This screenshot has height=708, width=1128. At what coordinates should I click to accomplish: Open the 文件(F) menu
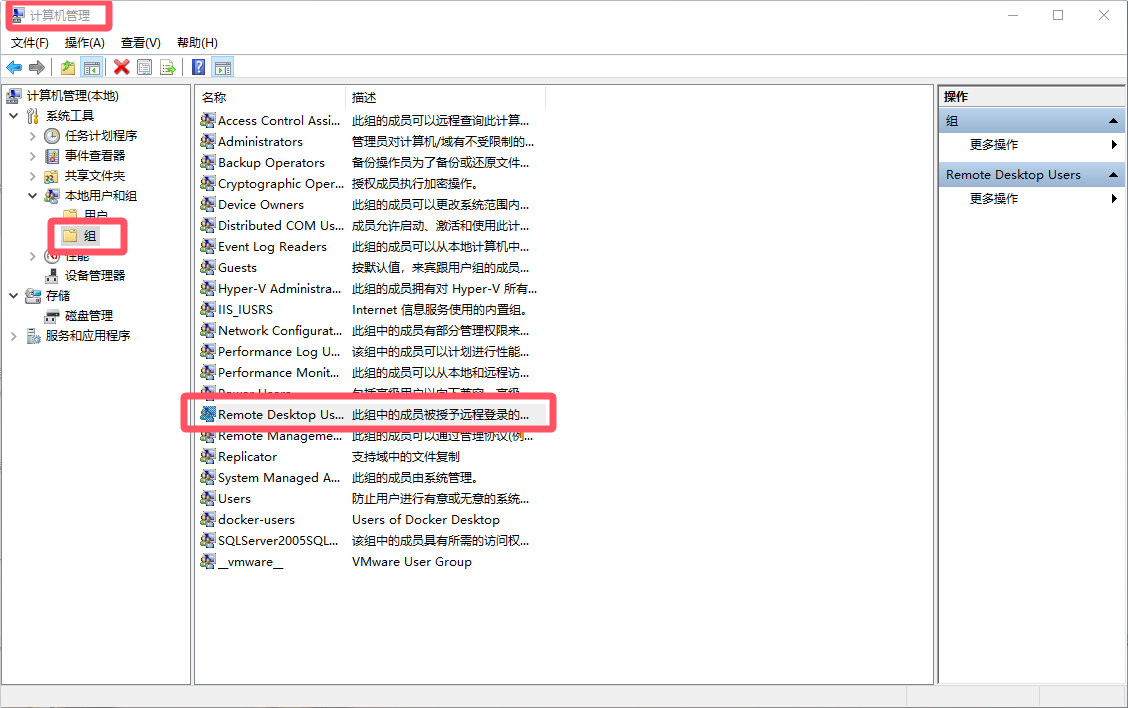[x=29, y=42]
